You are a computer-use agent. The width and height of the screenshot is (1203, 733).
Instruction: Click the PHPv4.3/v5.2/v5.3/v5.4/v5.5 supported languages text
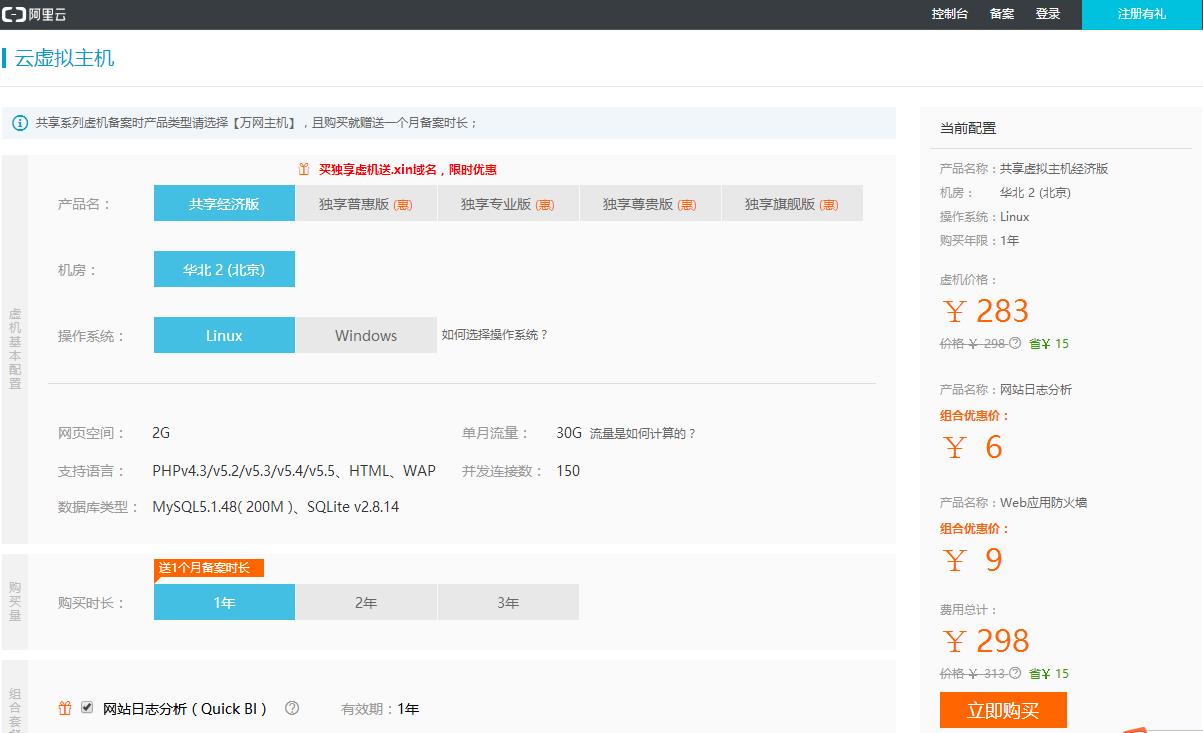[x=294, y=470]
